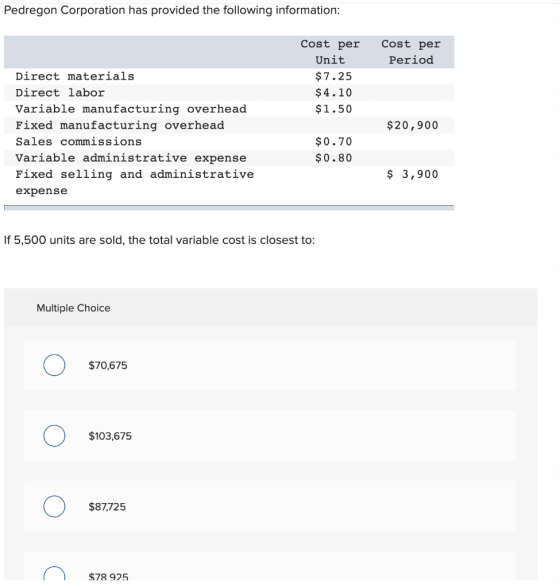The height and width of the screenshot is (588, 560).
Task: Click the Sales commissions row label
Action: click(79, 142)
